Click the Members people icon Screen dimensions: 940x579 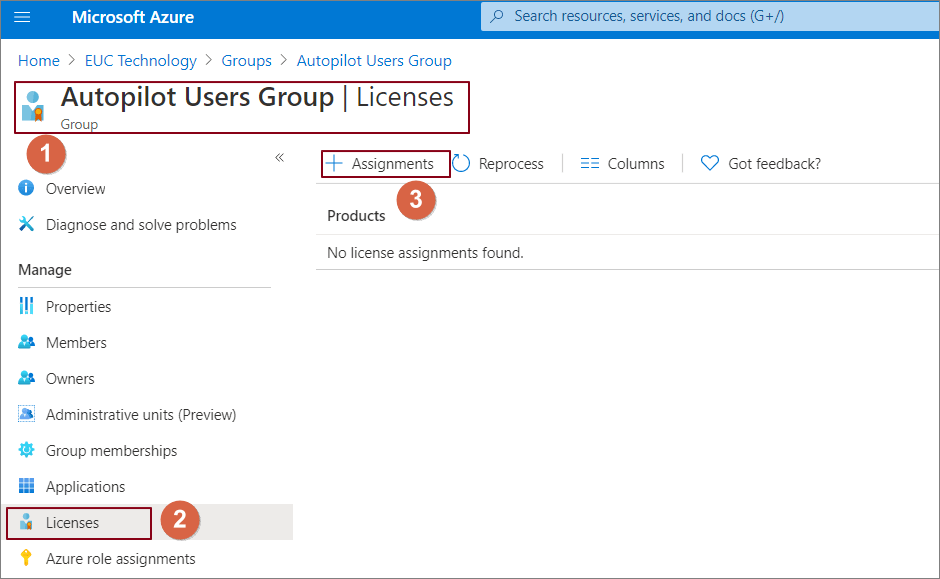[x=26, y=342]
